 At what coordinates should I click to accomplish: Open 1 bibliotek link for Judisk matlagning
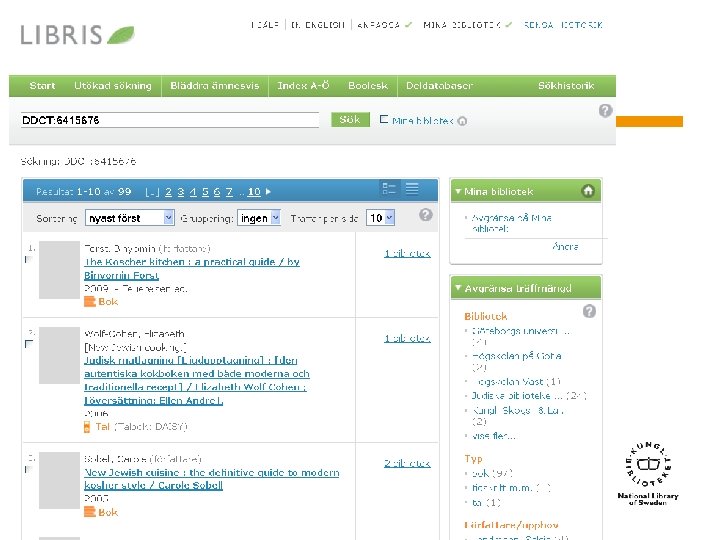407,338
